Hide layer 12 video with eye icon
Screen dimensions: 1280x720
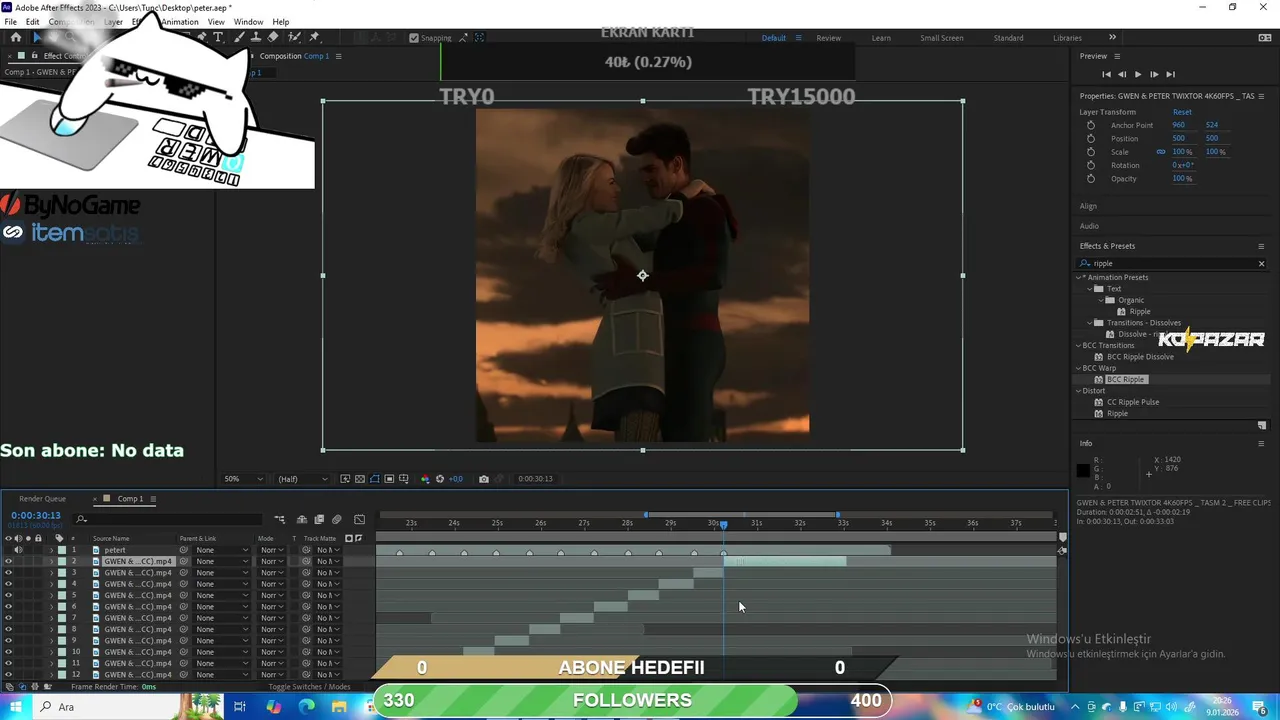pos(8,674)
